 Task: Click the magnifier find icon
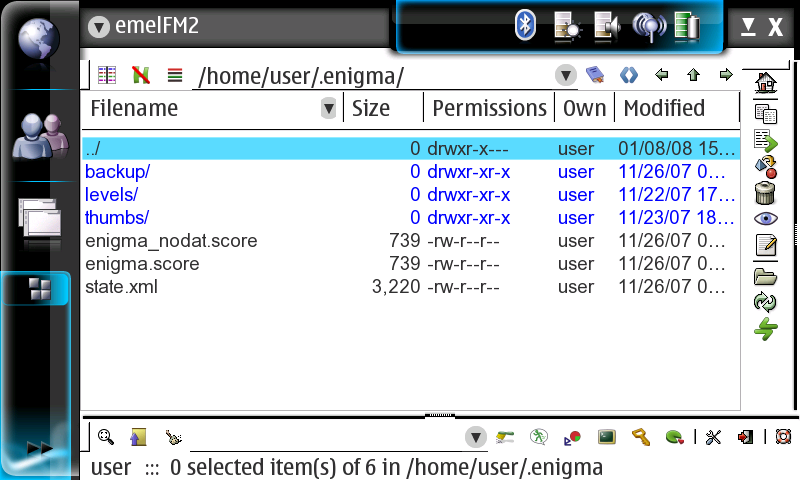[105, 437]
